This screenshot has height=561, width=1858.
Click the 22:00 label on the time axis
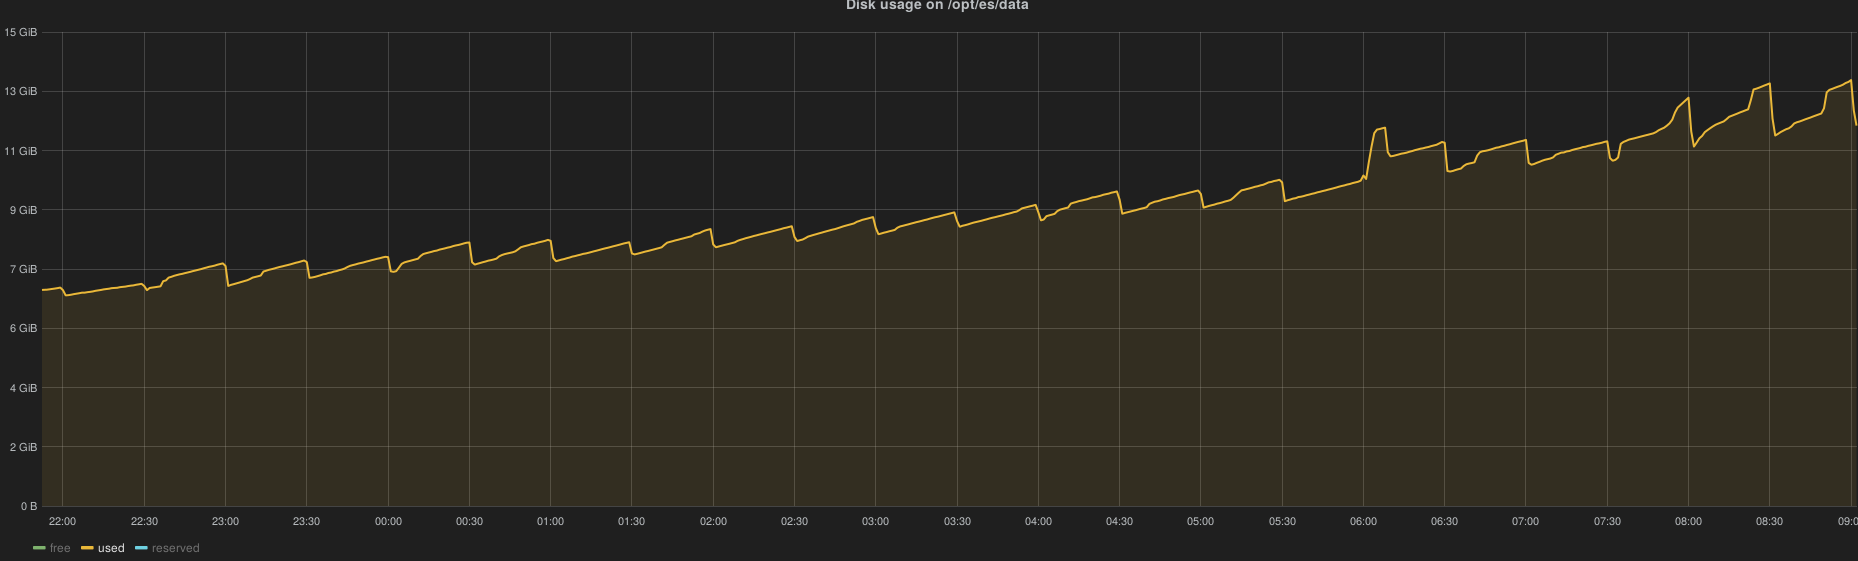[62, 521]
